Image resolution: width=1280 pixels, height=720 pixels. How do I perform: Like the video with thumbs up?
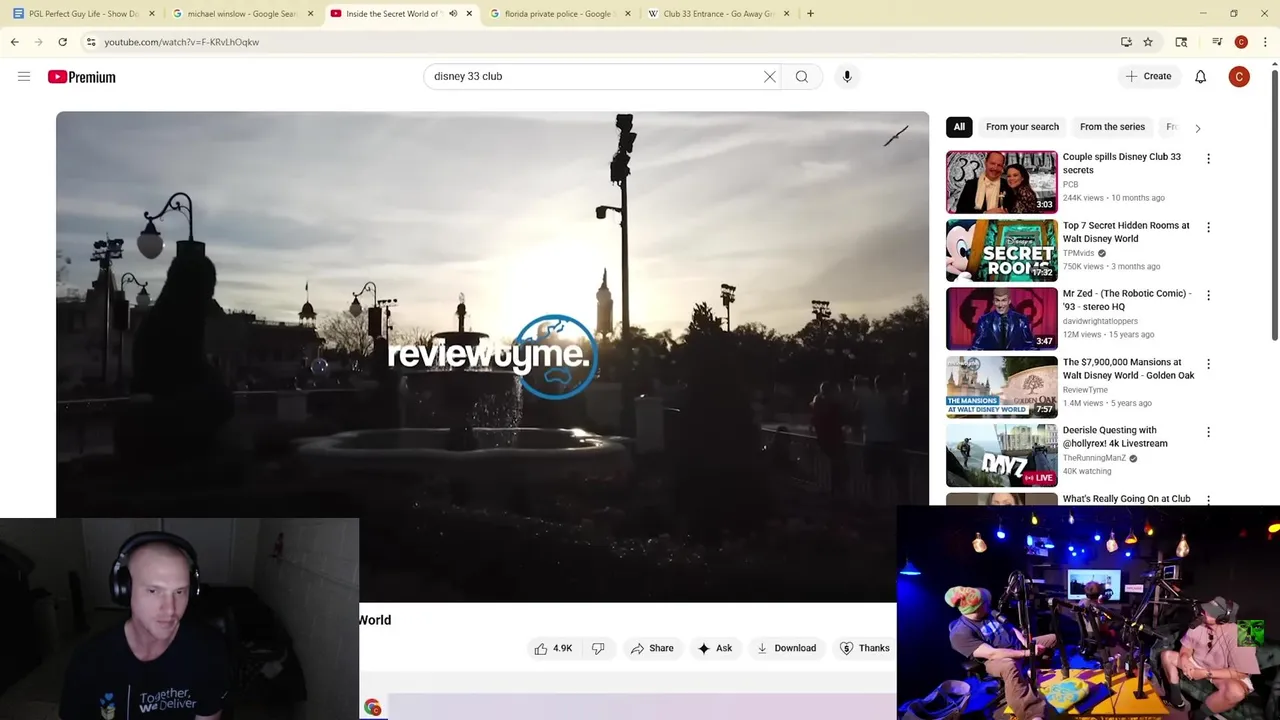click(x=553, y=648)
